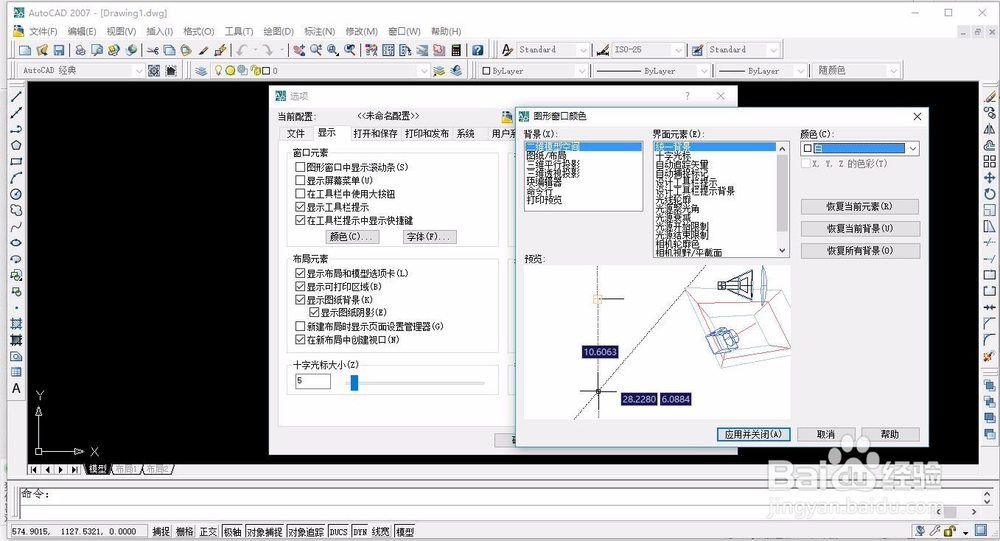Screen dimensions: 1000x541
Task: Select the Circle tool in the draw toolbar
Action: [16, 194]
